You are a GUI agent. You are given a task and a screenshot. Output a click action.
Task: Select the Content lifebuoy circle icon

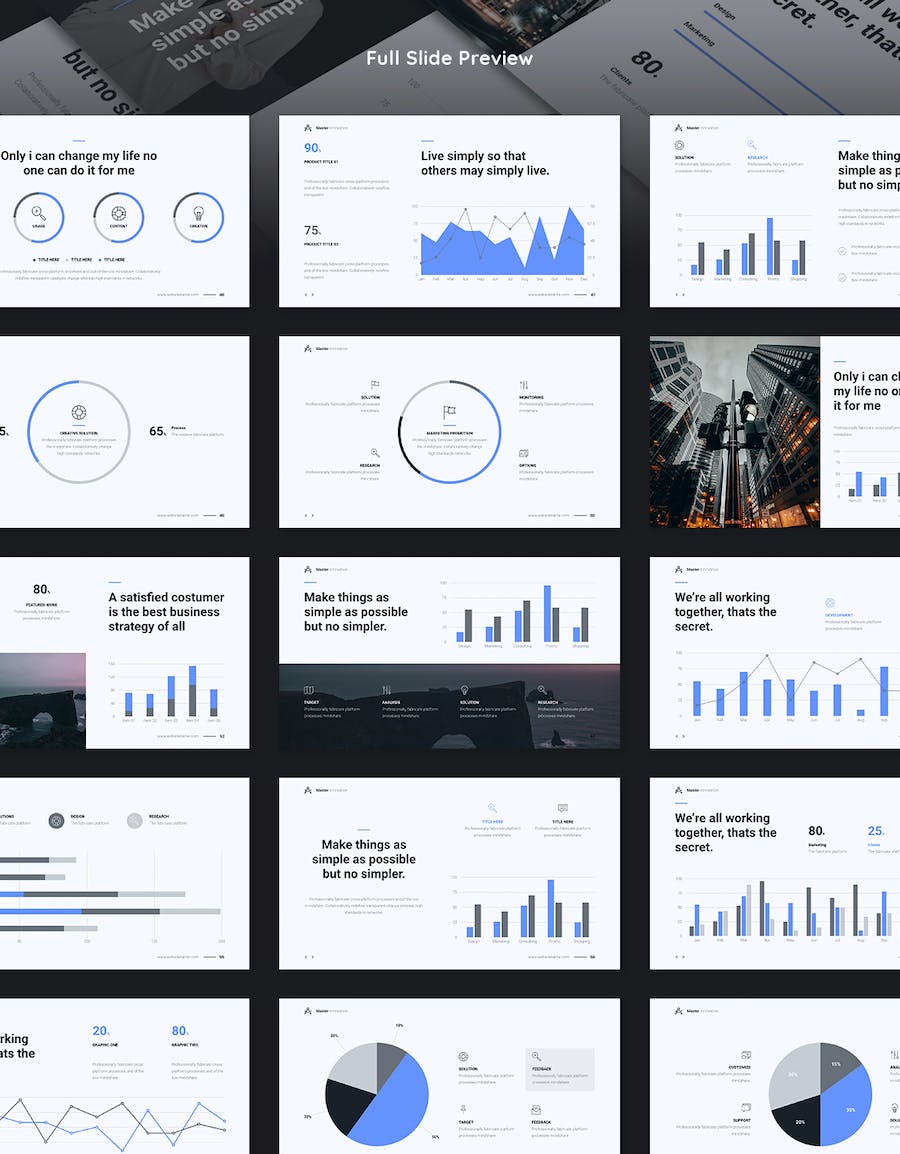(x=119, y=213)
